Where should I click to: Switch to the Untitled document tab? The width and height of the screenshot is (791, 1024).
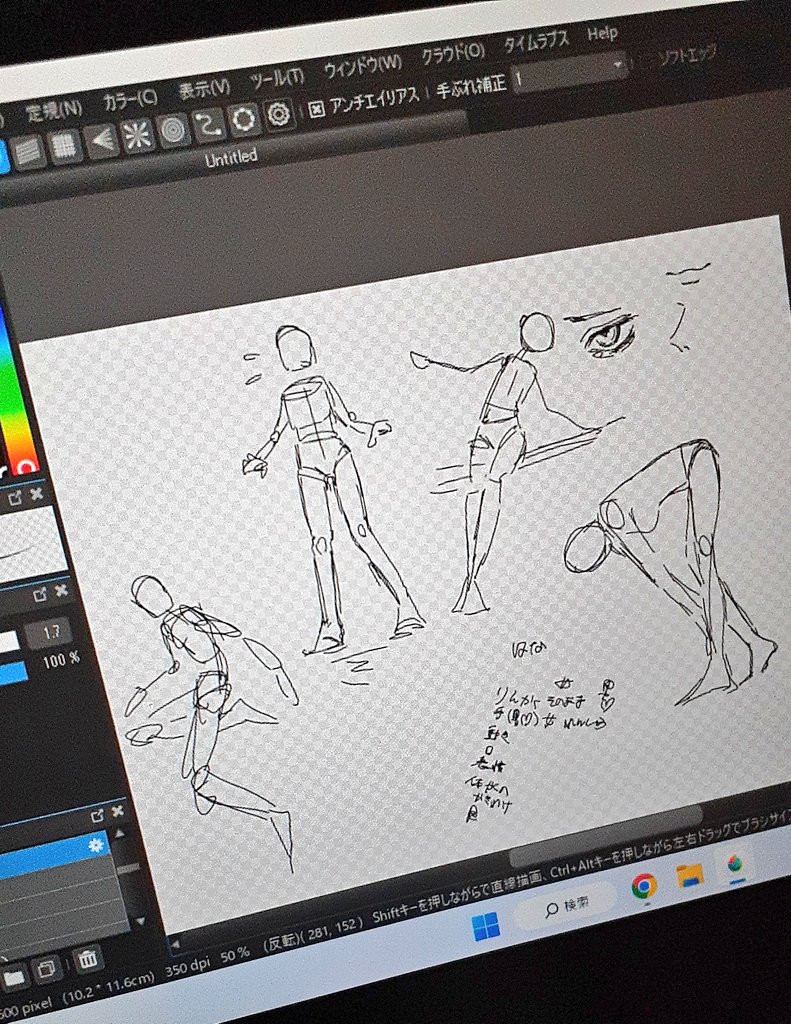231,157
